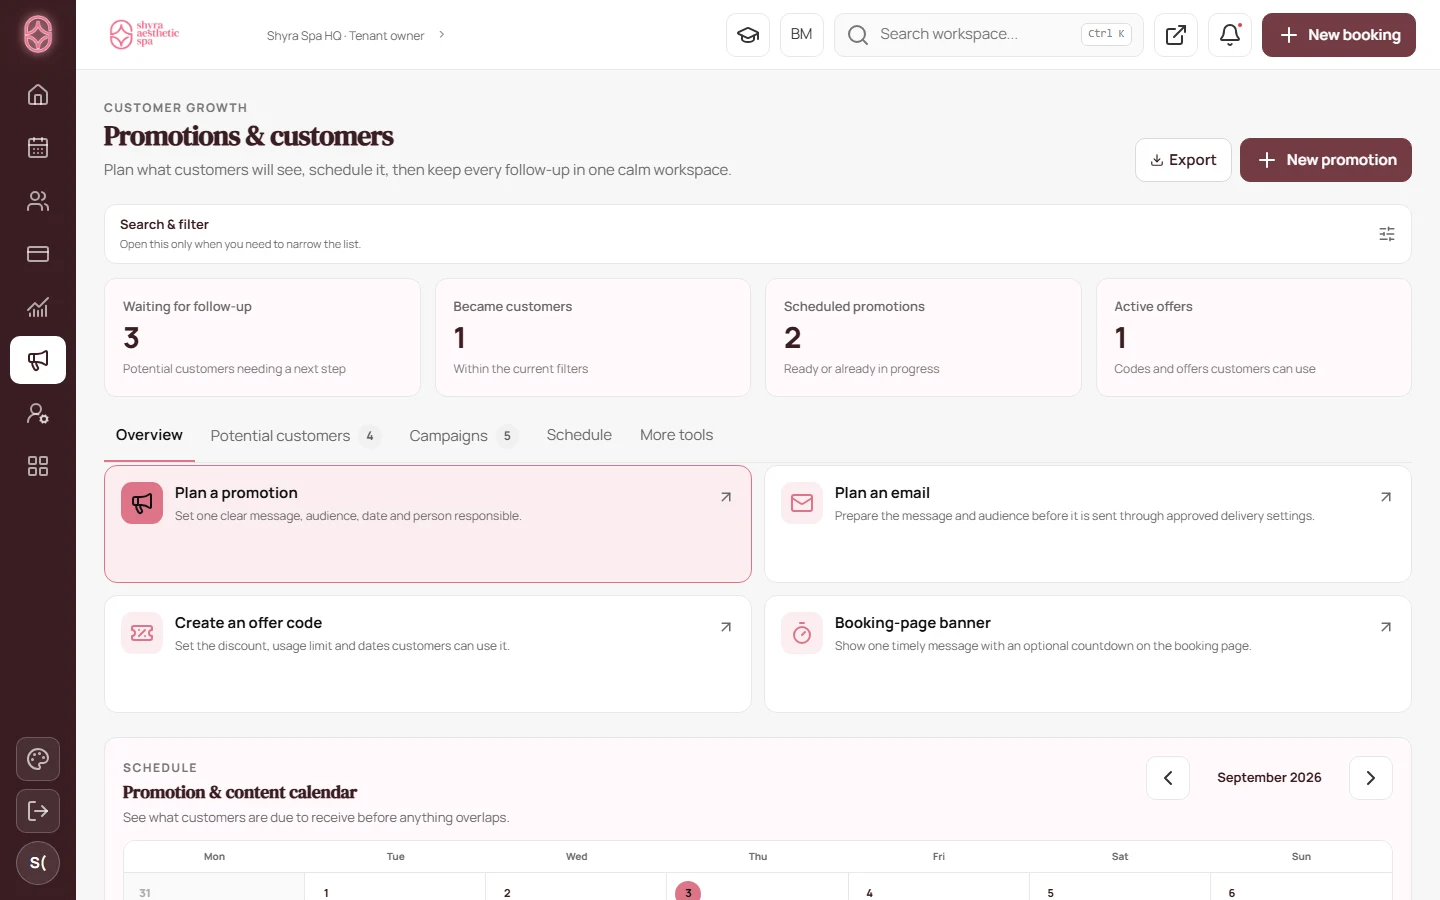
Task: Click the logout icon in sidebar
Action: pos(38,811)
